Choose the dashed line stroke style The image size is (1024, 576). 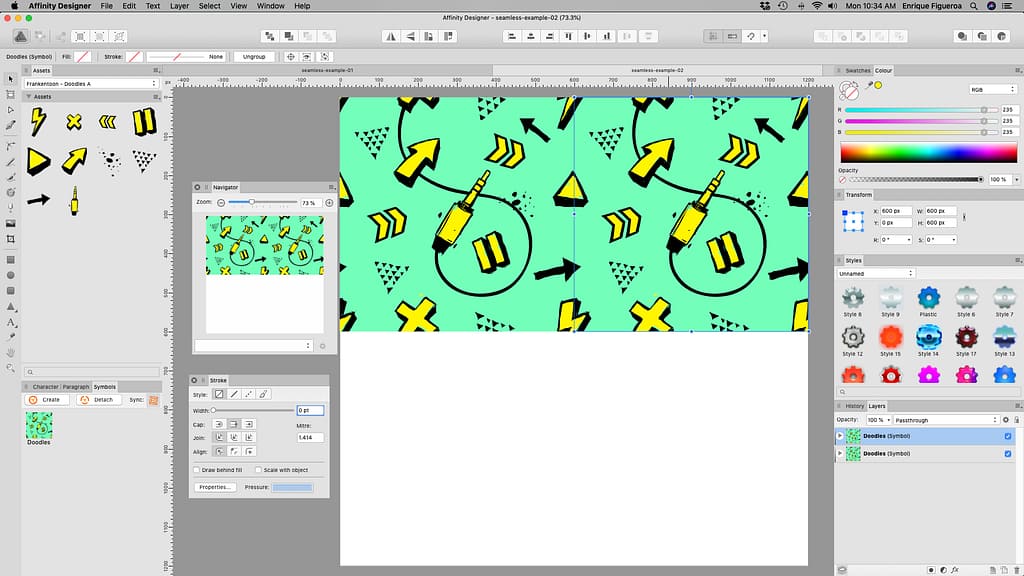click(247, 394)
